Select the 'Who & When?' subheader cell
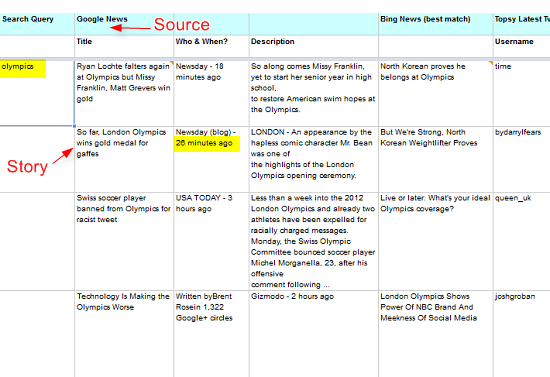The image size is (550, 377). [212, 46]
